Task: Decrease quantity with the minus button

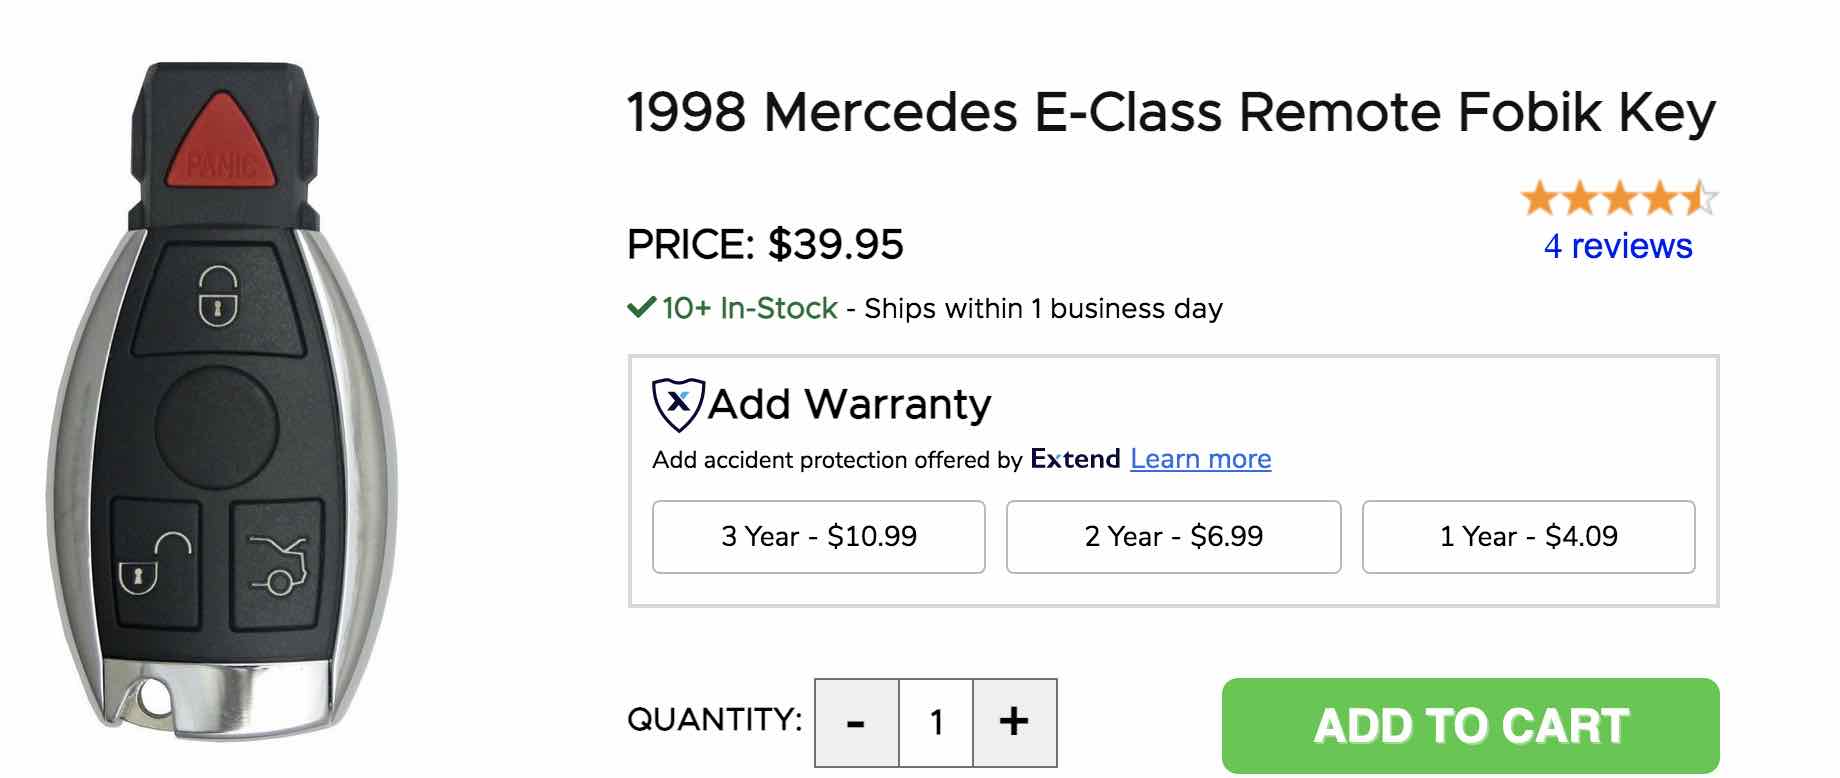Action: pyautogui.click(x=857, y=722)
